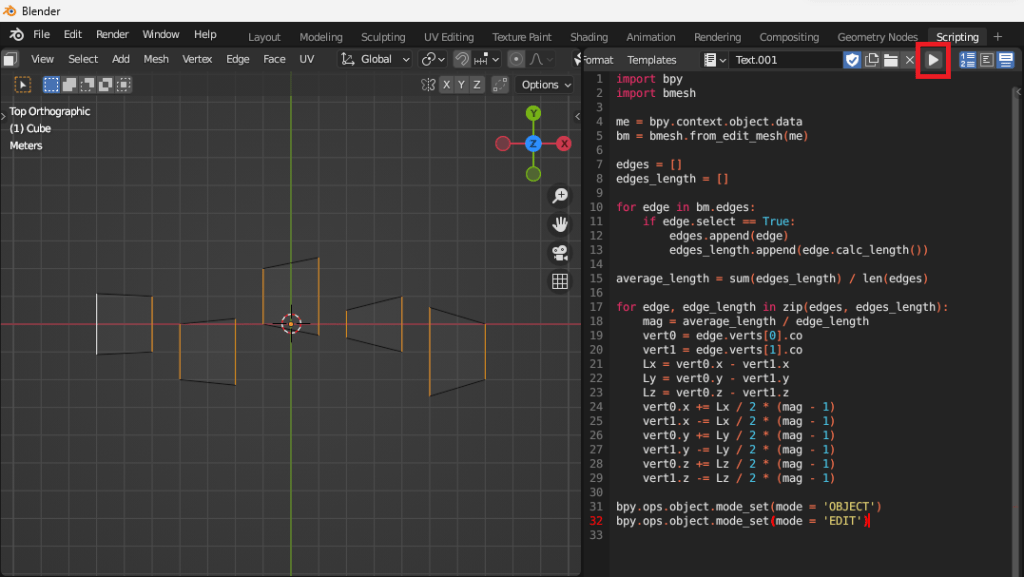Expand the Options dropdown in viewport

tap(547, 85)
